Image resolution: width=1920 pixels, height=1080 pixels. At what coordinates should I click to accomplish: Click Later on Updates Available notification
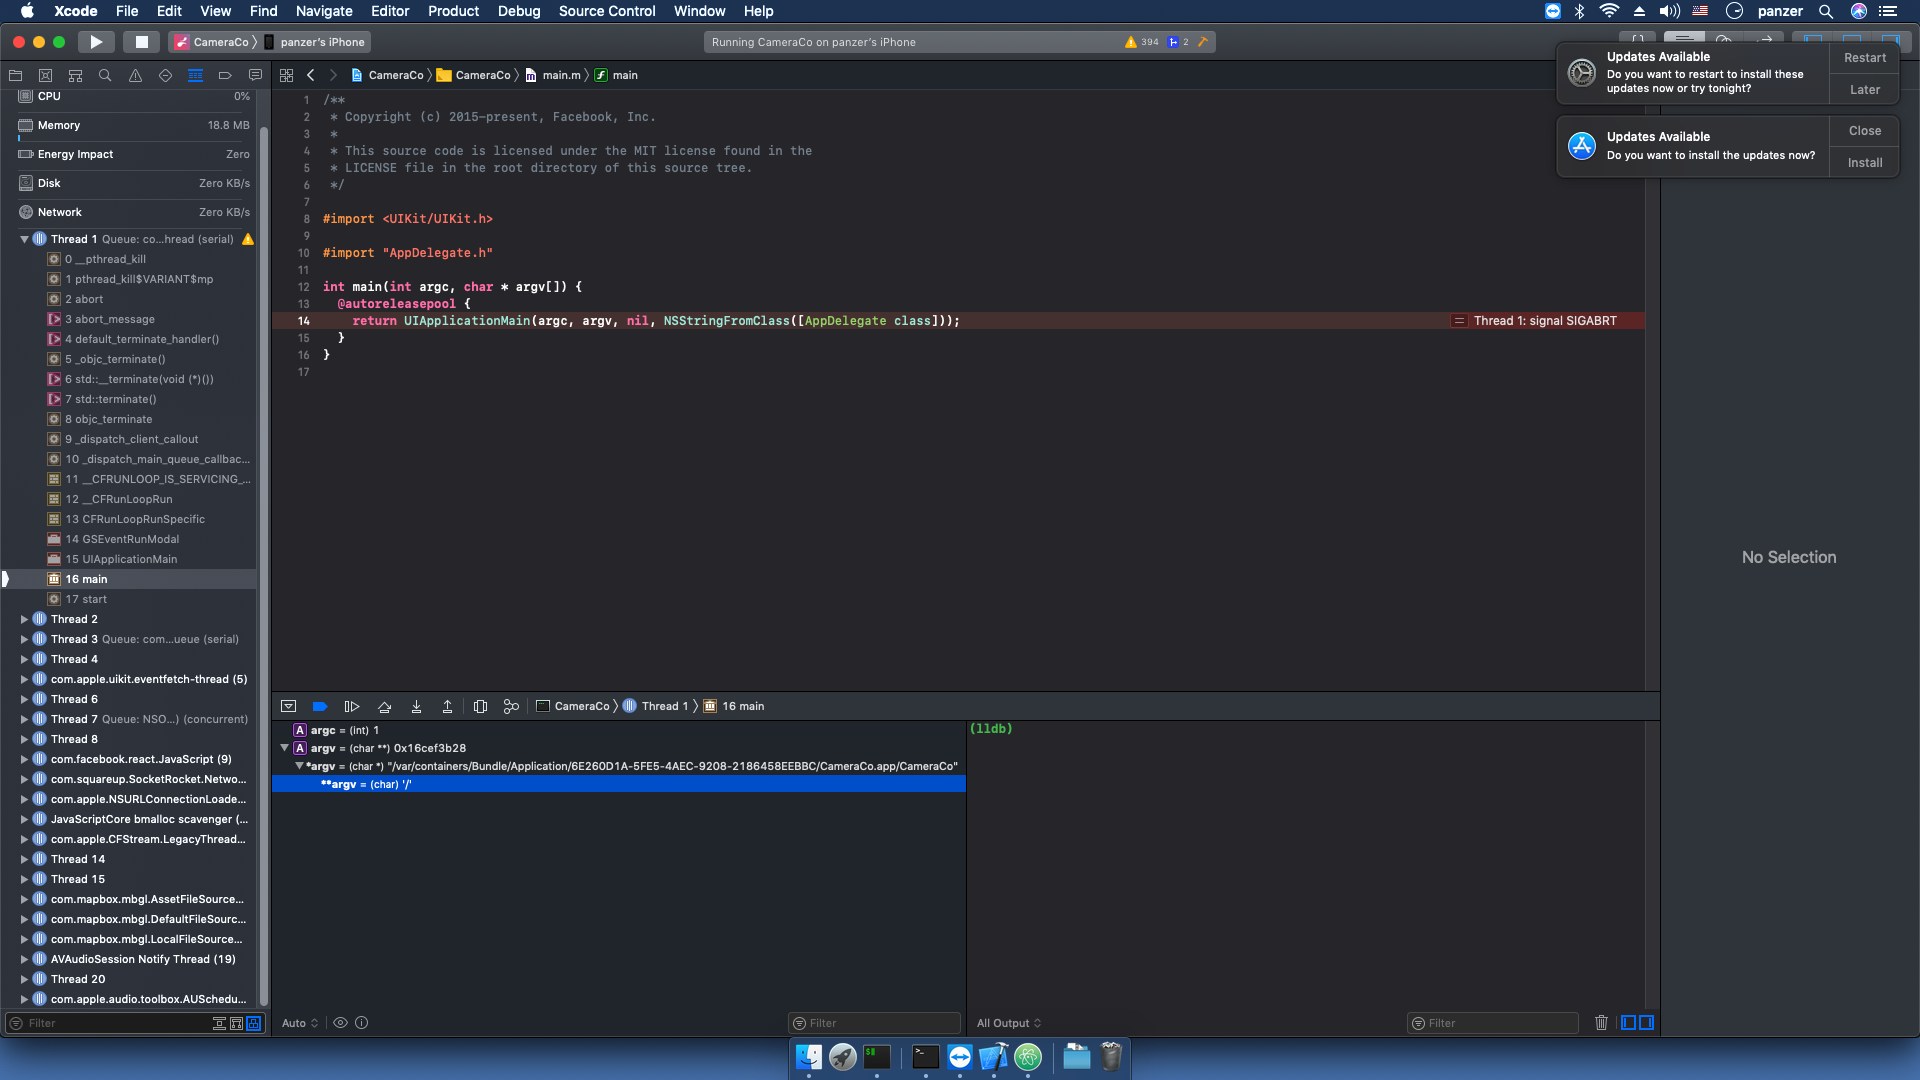pos(1865,90)
